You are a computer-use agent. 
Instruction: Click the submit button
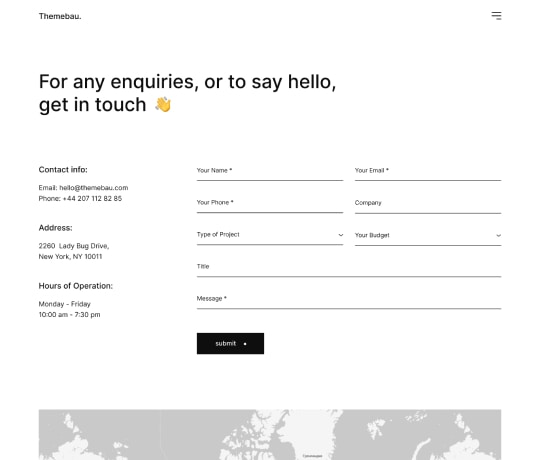point(230,343)
